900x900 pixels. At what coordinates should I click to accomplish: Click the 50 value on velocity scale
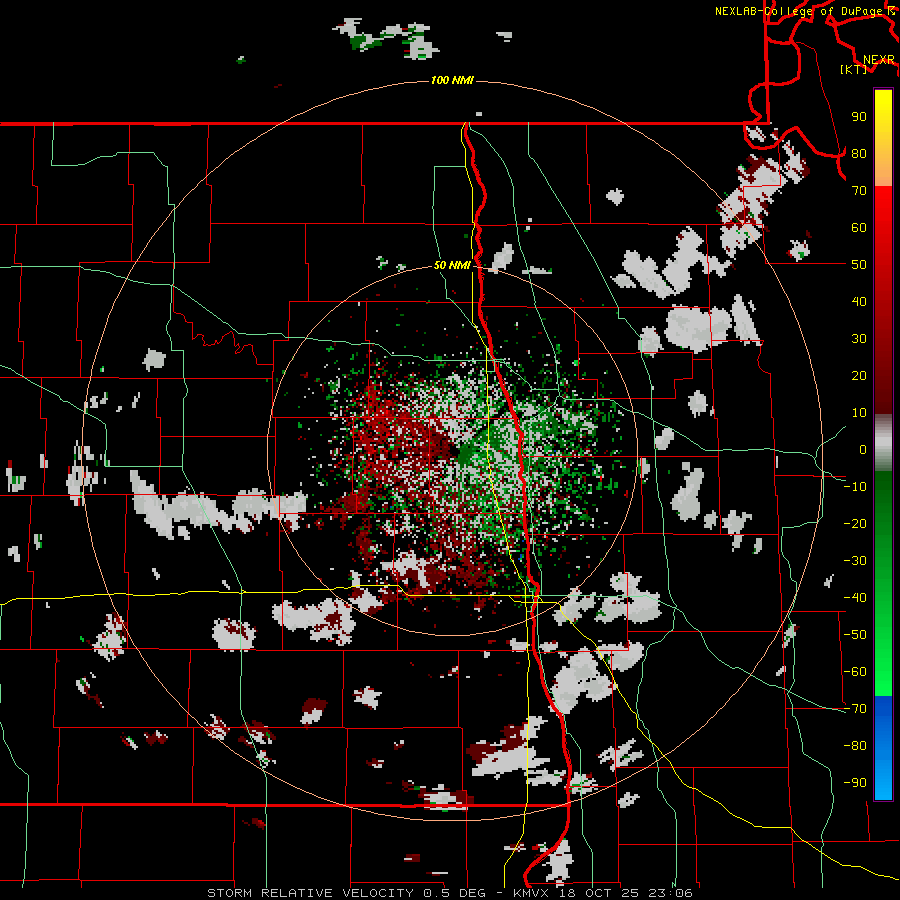859,265
